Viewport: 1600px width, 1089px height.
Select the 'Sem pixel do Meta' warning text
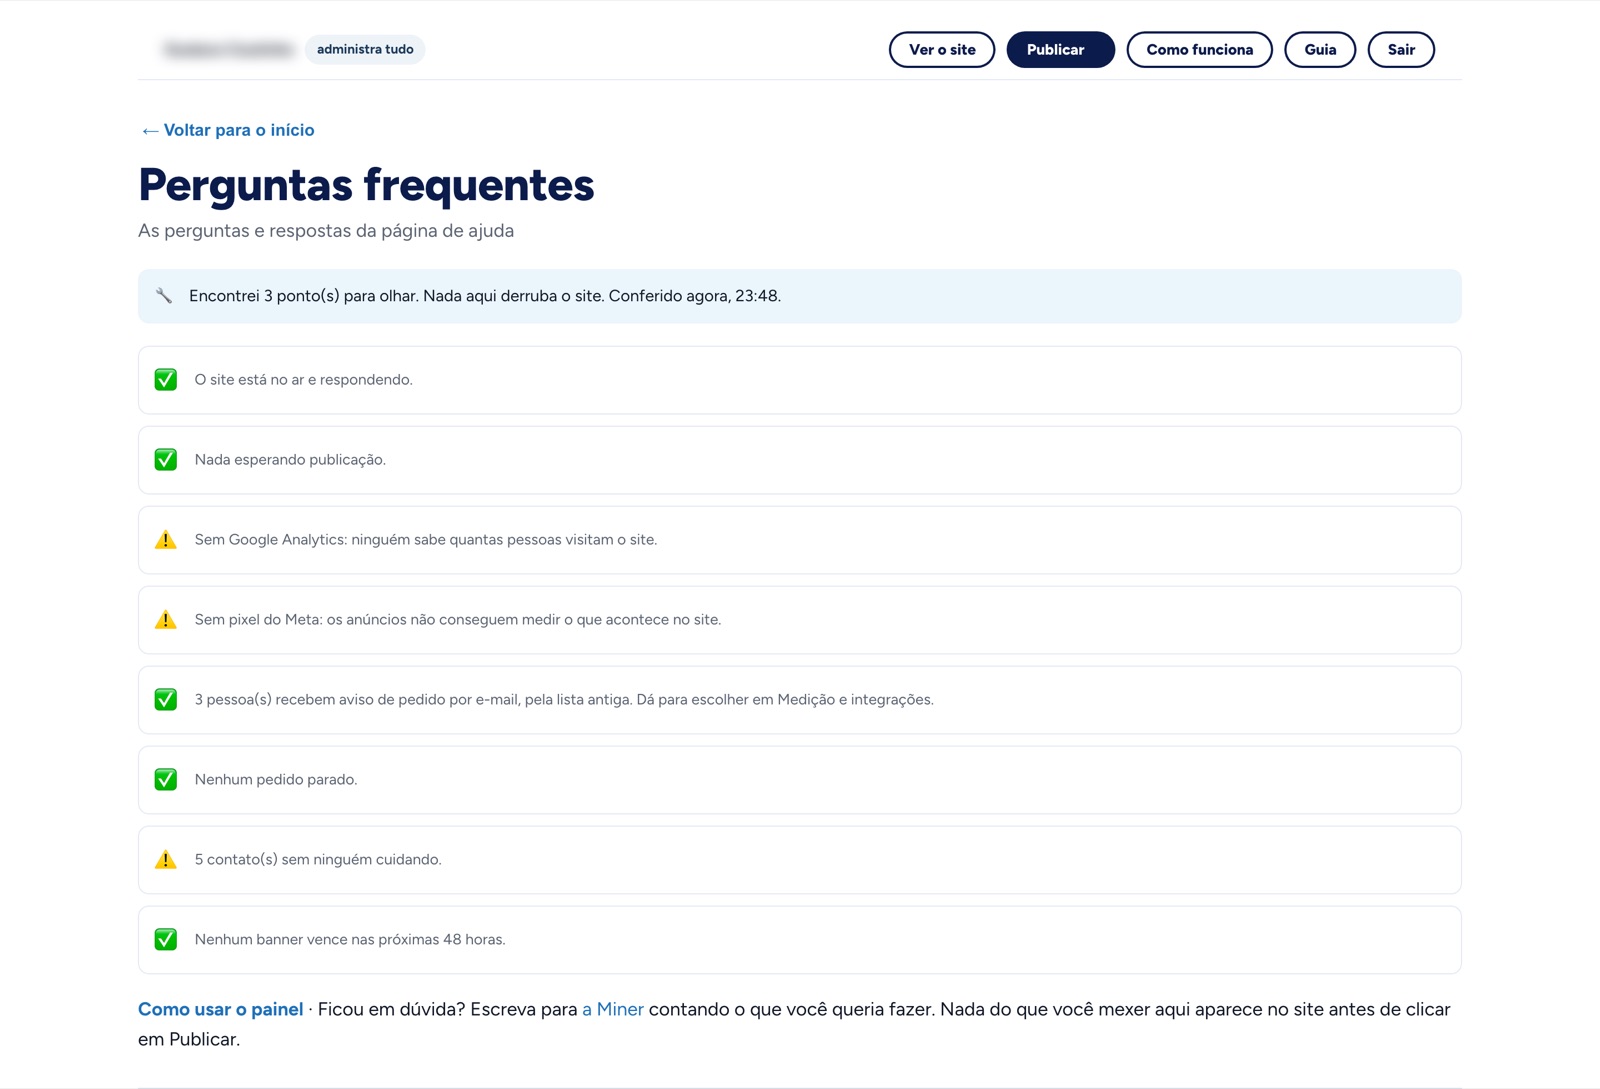point(458,620)
